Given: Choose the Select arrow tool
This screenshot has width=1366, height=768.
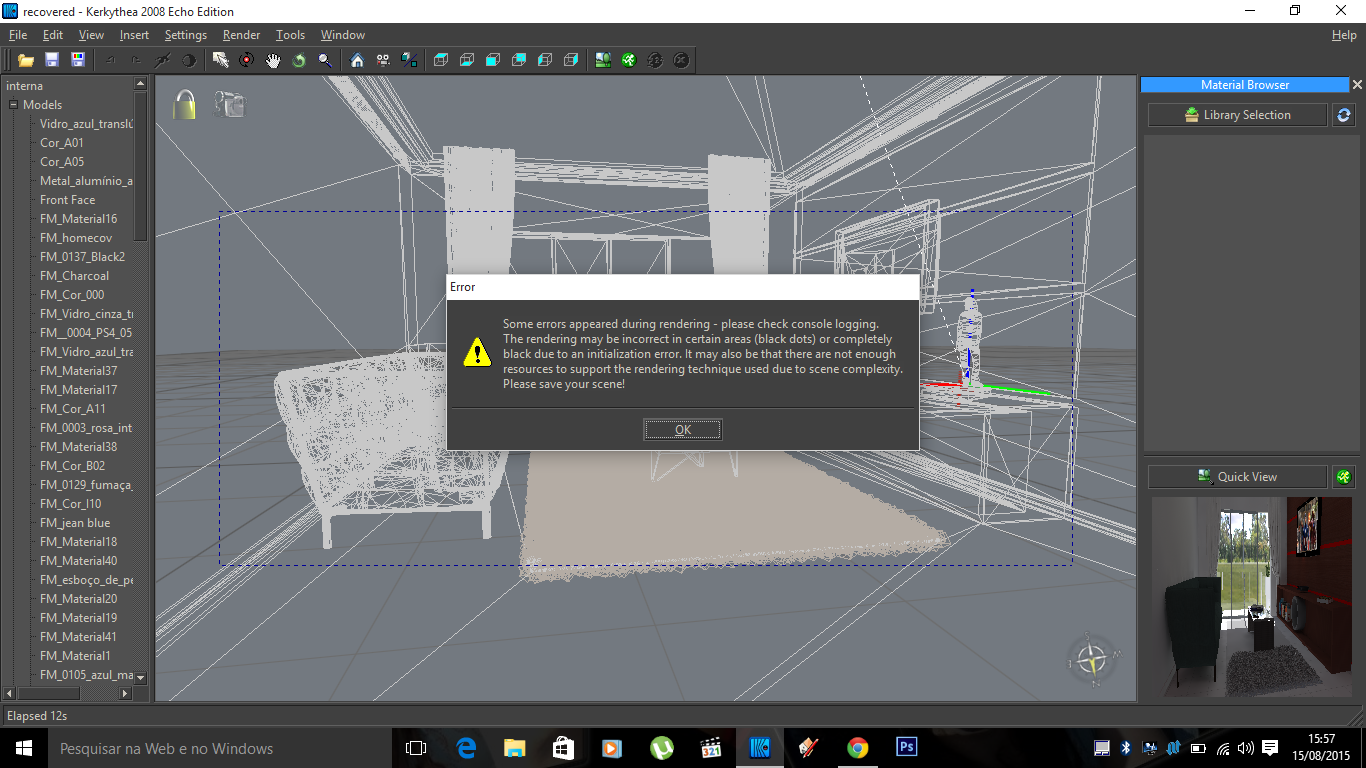Looking at the screenshot, I should (221, 60).
